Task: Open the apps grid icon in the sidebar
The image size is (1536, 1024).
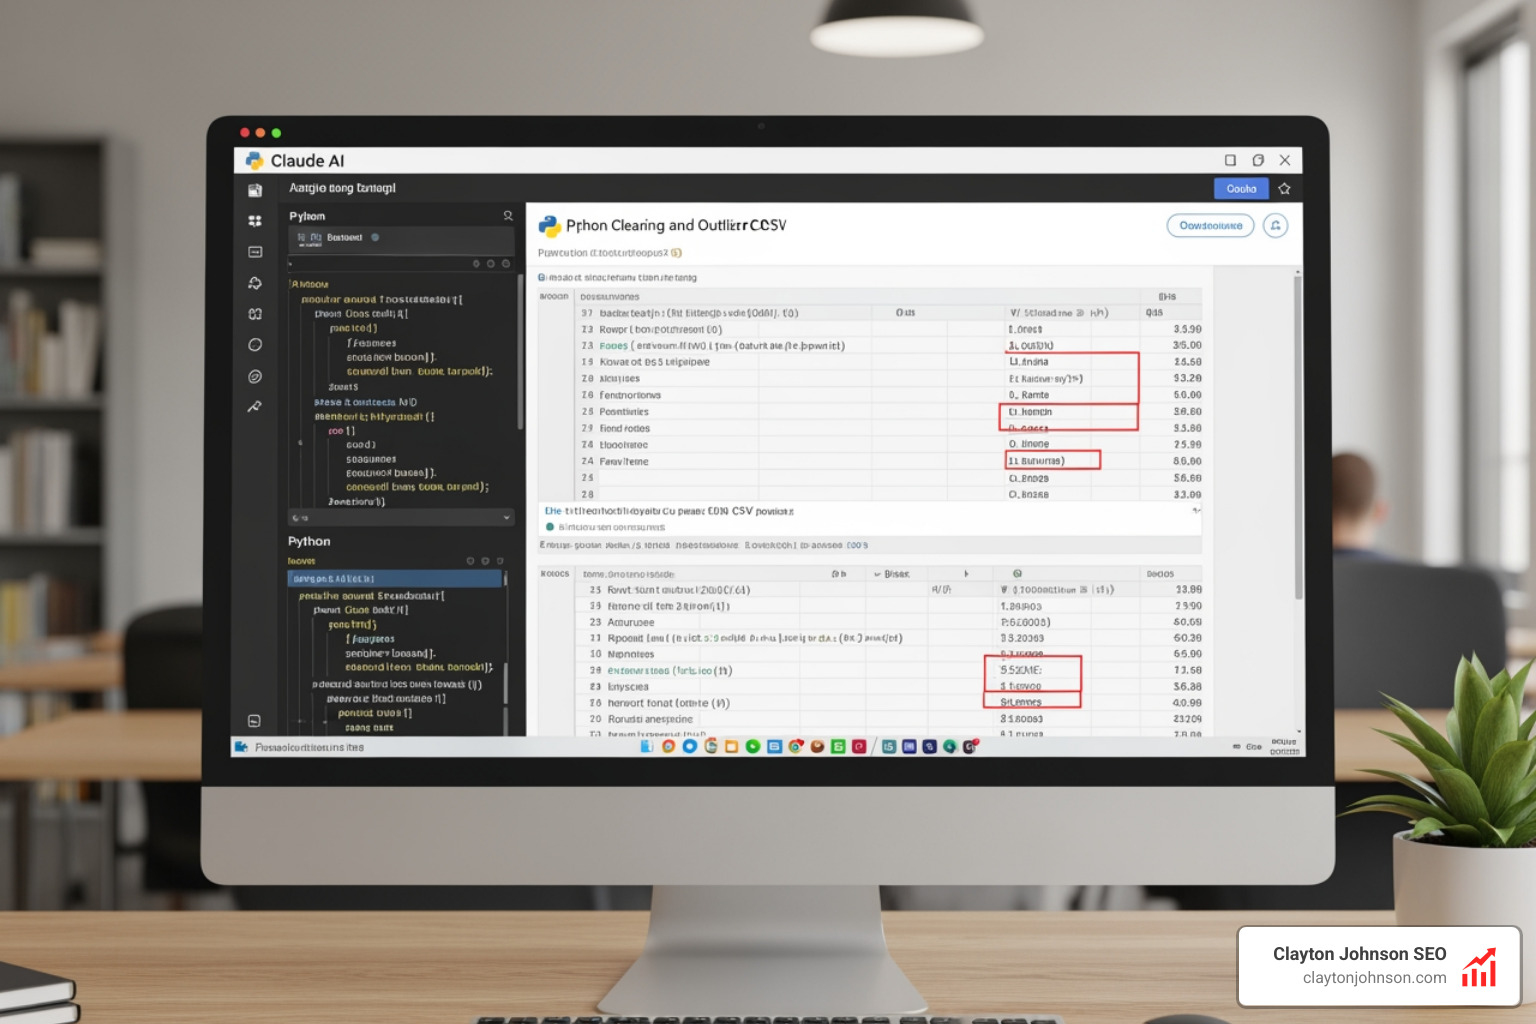Action: point(255,220)
